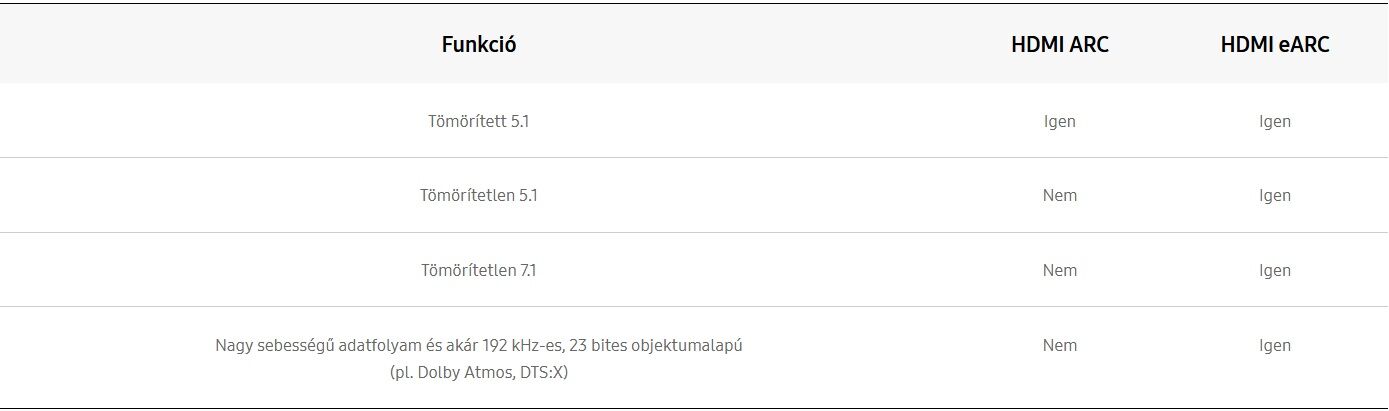The width and height of the screenshot is (1389, 411).
Task: Click the HDMI ARC column header
Action: [1060, 45]
